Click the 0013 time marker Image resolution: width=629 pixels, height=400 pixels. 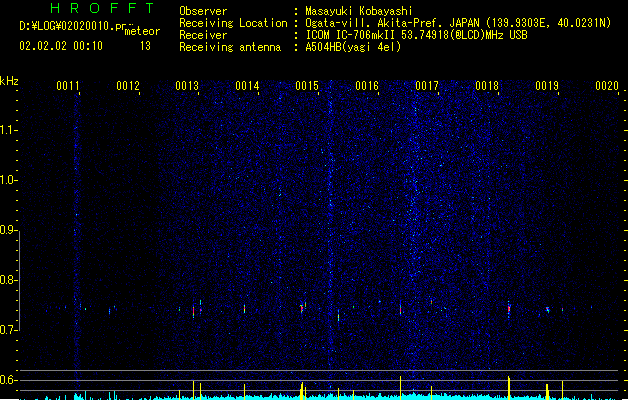pos(187,86)
